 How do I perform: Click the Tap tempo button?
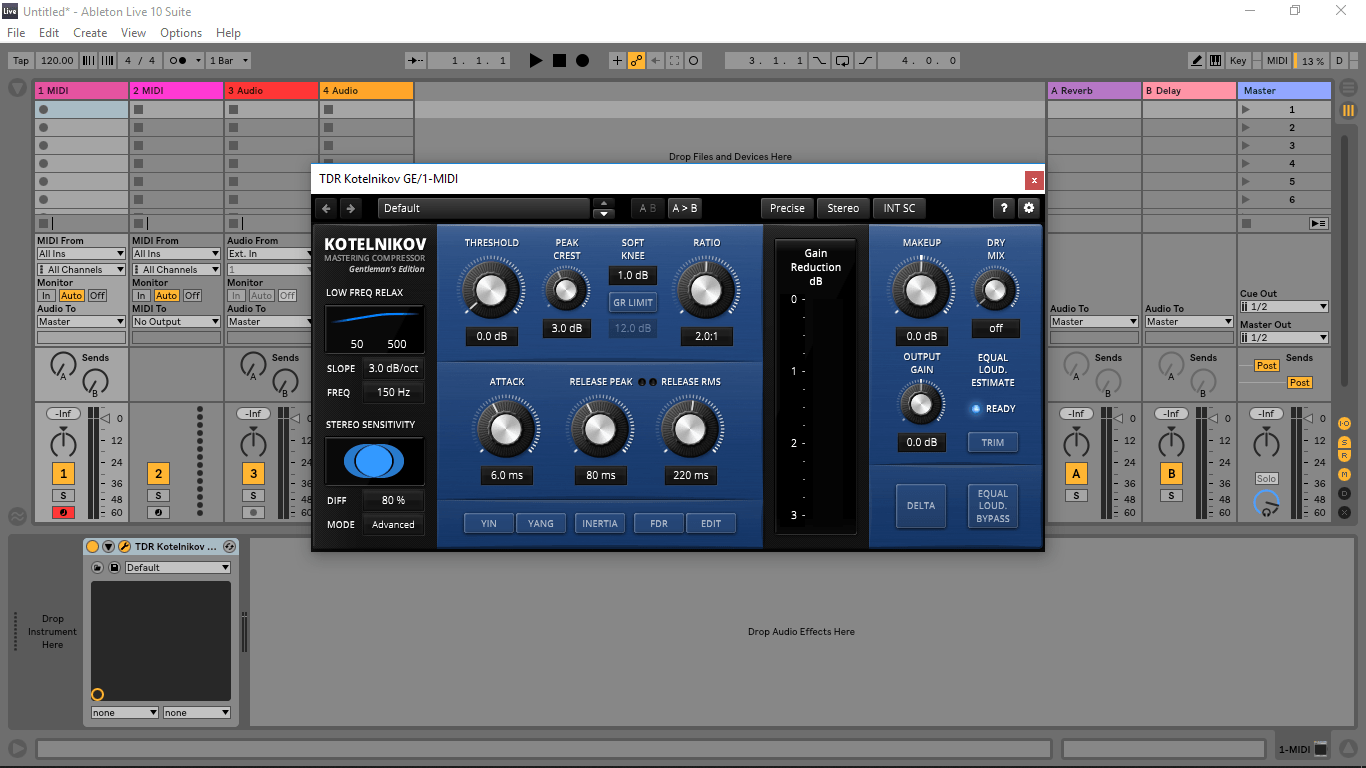click(x=21, y=61)
